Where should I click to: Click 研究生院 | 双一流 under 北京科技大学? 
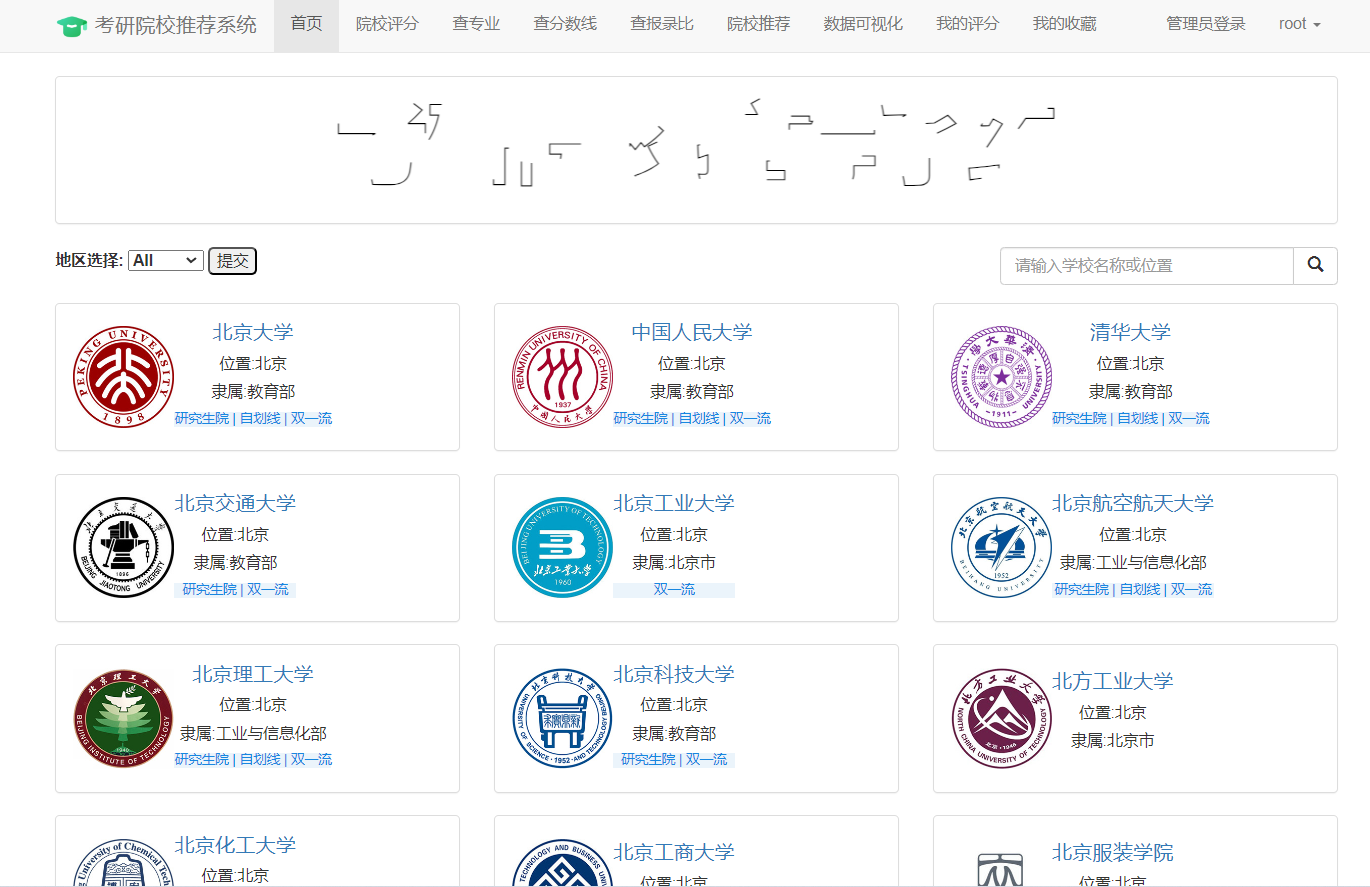pos(674,759)
